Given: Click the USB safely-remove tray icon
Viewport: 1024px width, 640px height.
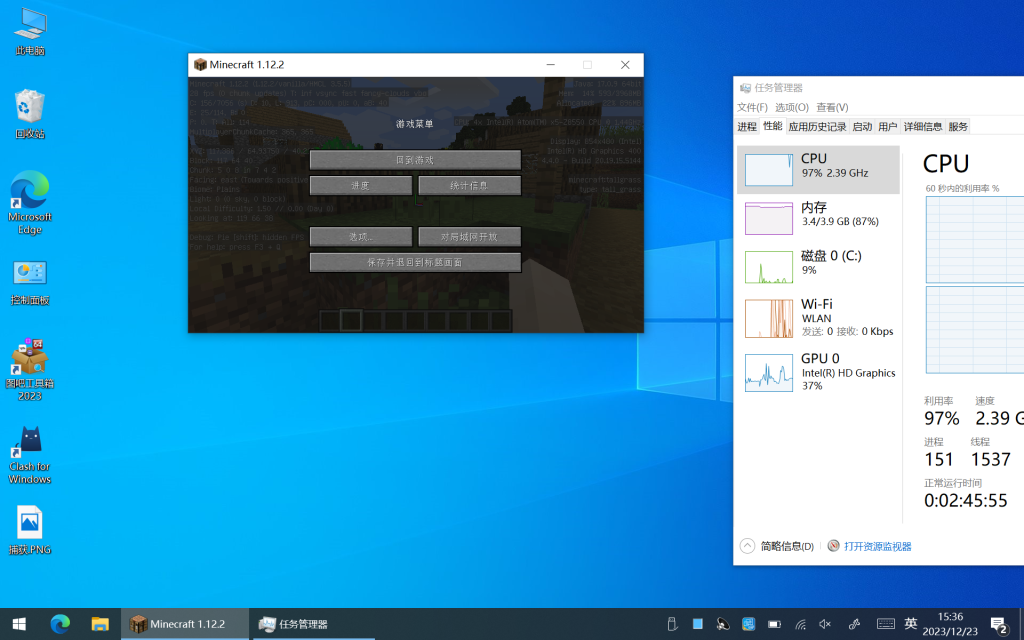Looking at the screenshot, I should coord(672,624).
